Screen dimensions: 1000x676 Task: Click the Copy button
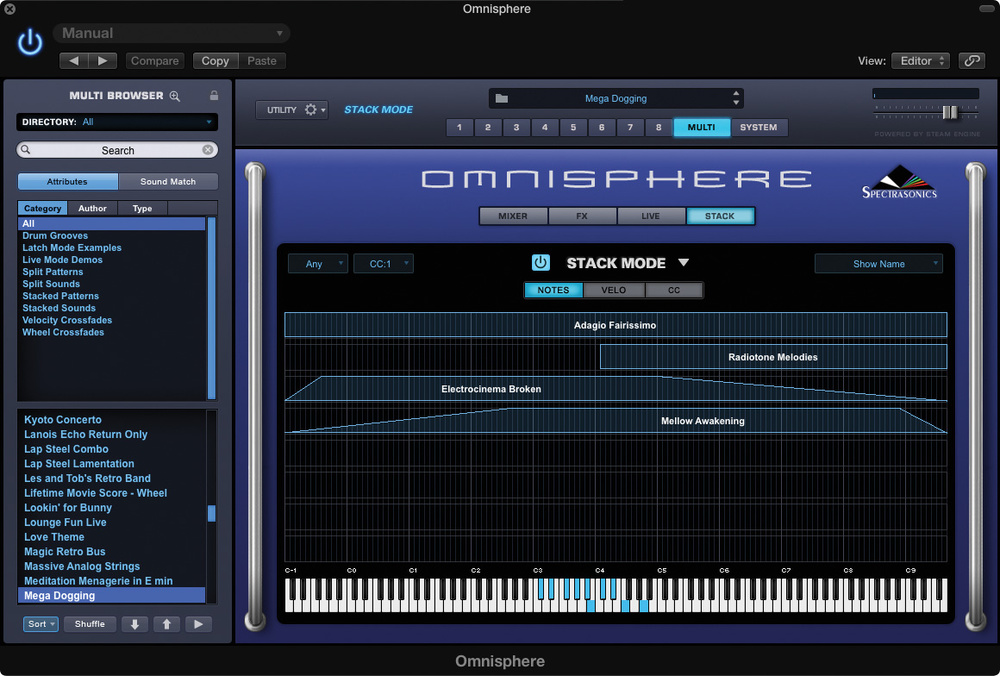click(x=216, y=61)
